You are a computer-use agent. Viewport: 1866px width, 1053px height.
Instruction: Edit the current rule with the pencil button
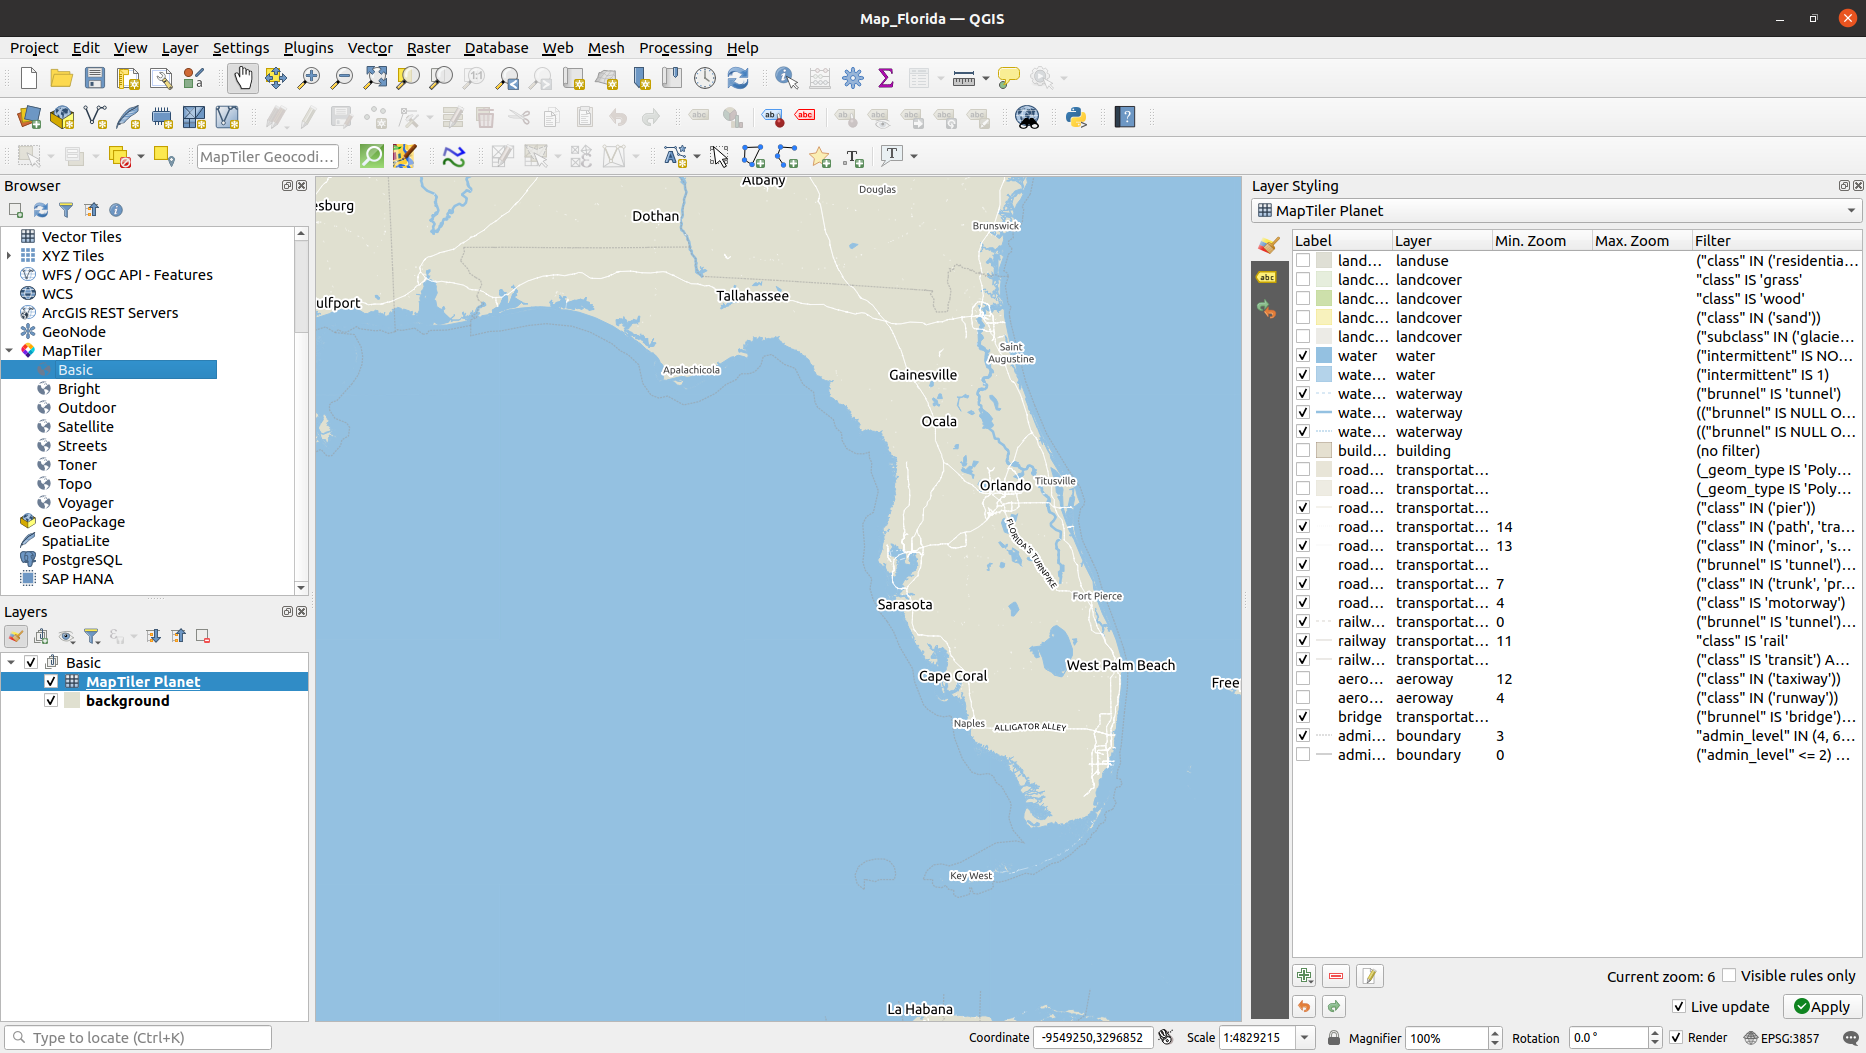1370,976
